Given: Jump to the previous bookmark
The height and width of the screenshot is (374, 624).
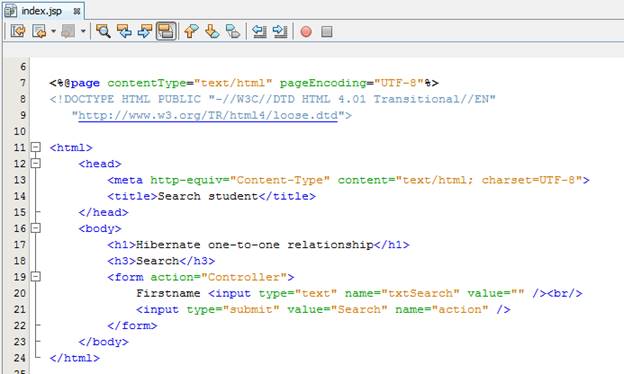Looking at the screenshot, I should (191, 31).
